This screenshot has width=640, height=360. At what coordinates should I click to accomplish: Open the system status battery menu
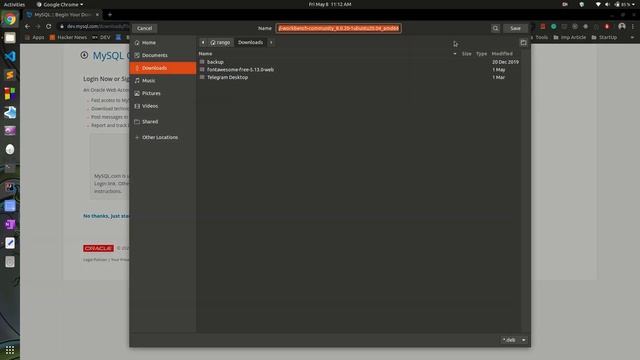coord(625,4)
